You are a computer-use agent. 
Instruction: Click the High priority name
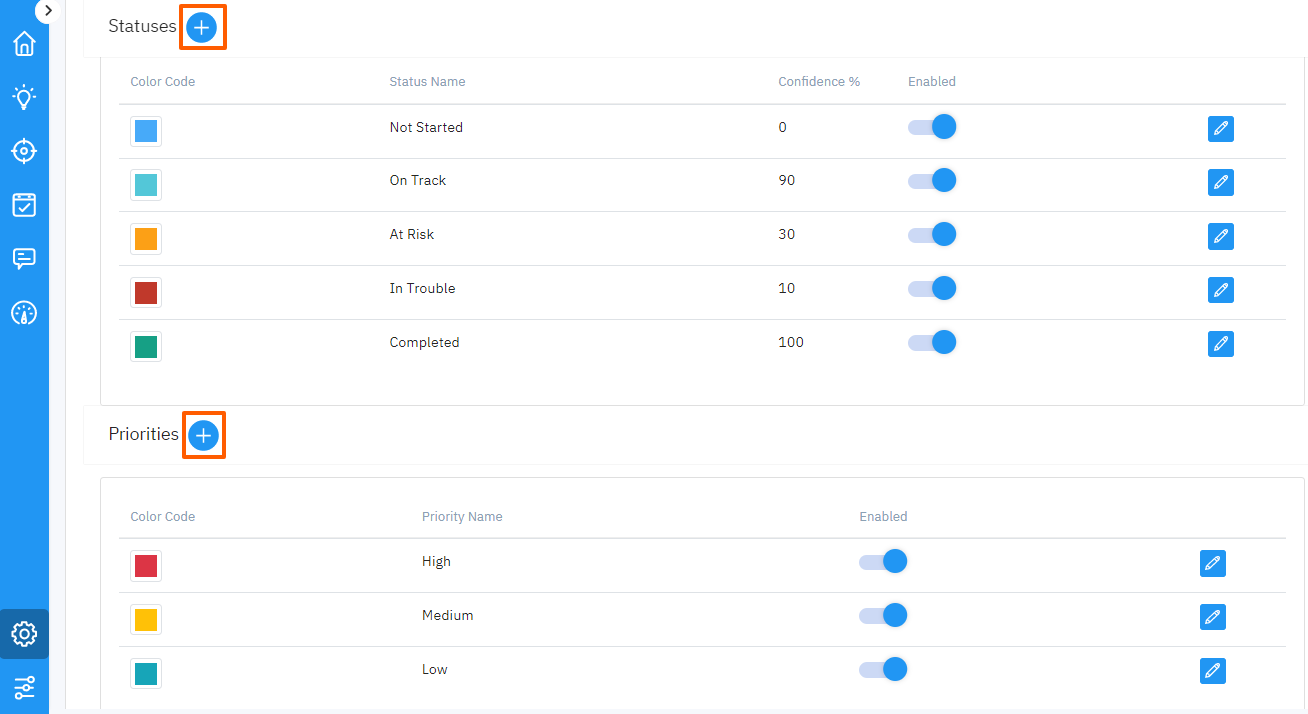(436, 562)
